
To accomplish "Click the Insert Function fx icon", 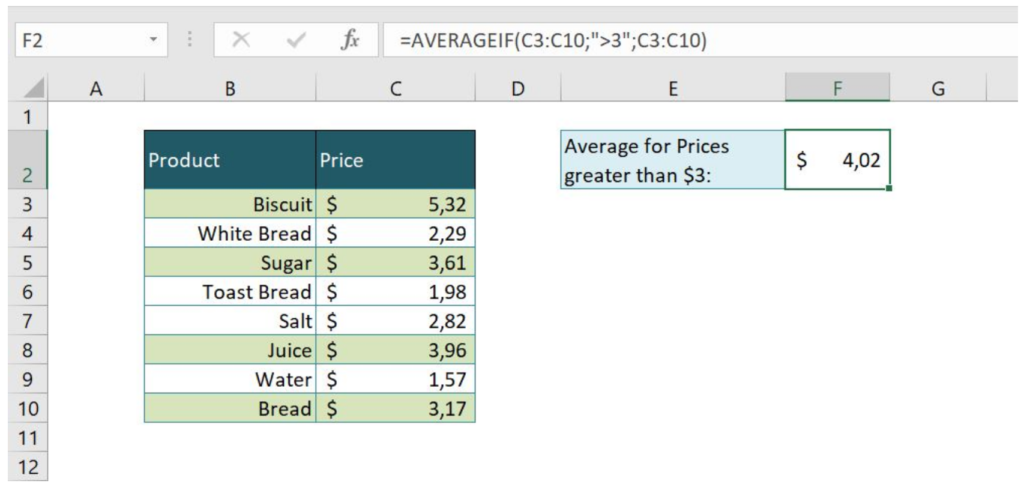I will 350,41.
